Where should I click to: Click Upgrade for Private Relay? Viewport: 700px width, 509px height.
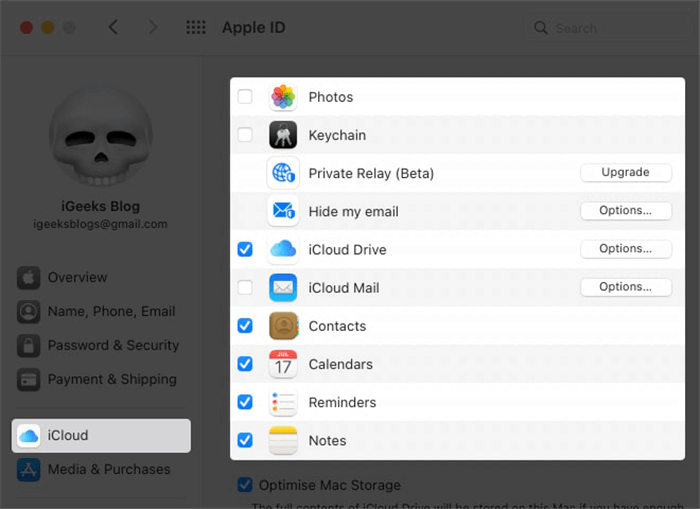[626, 172]
